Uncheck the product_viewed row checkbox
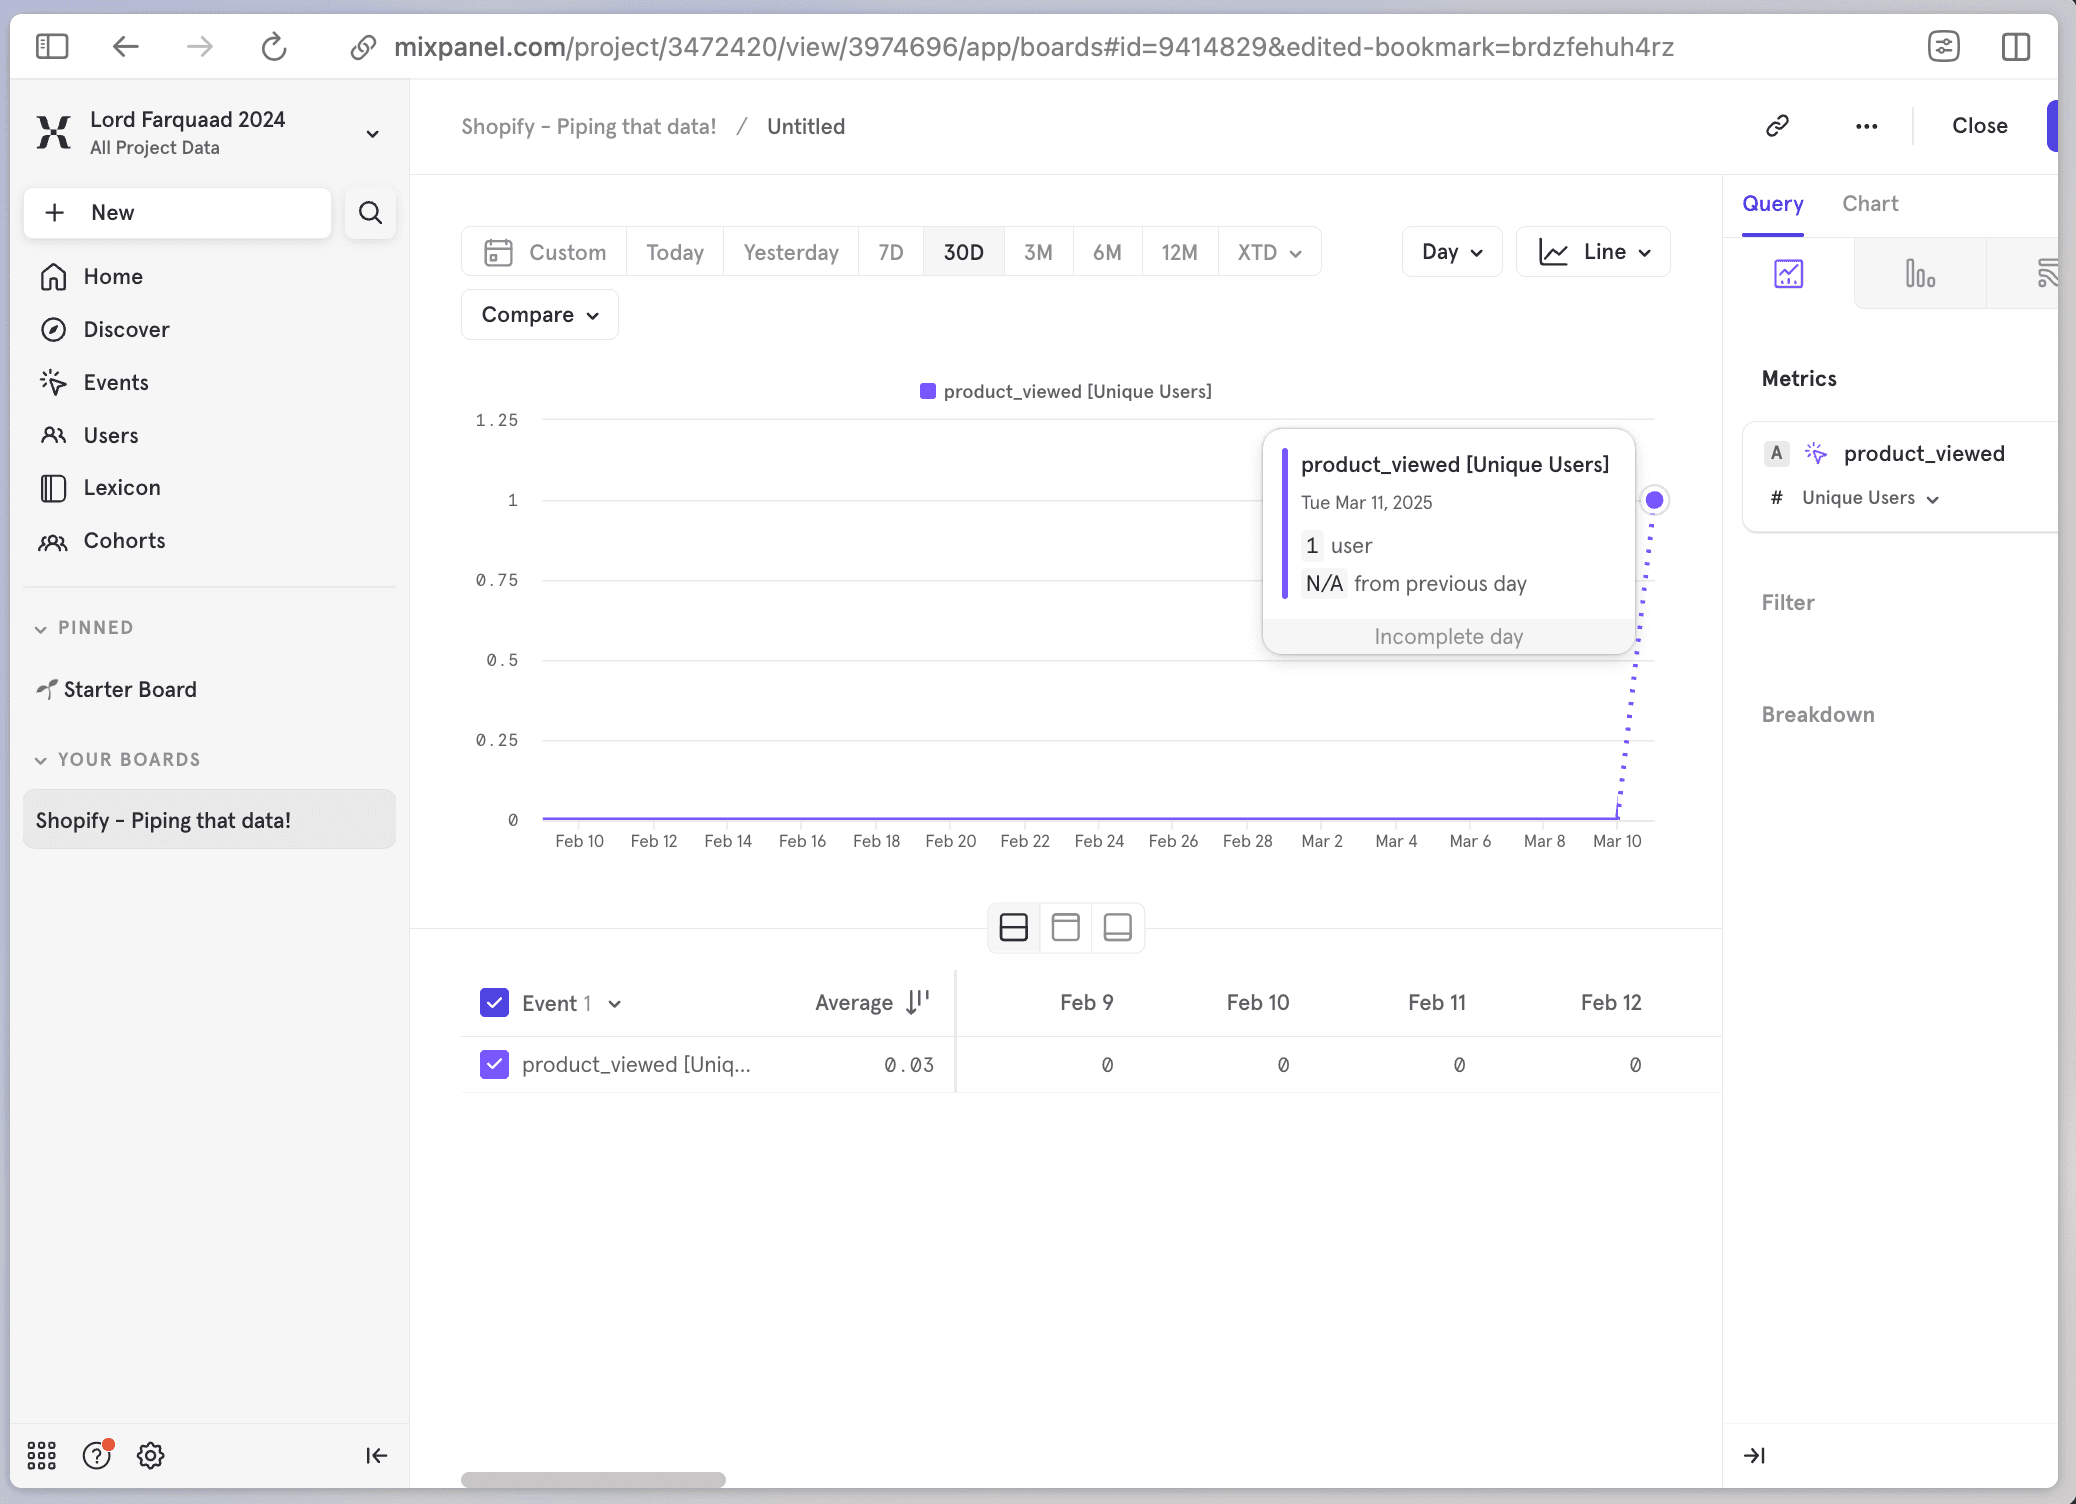The image size is (2076, 1504). tap(494, 1065)
